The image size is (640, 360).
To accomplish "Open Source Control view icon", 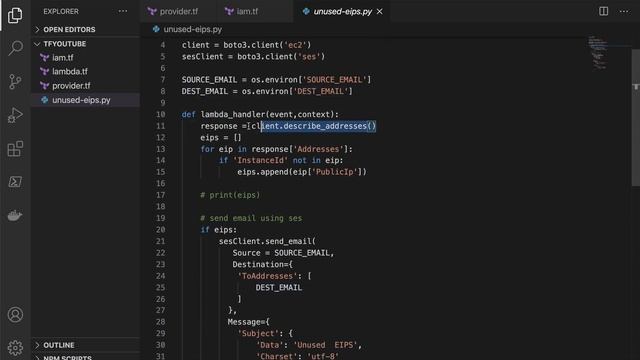I will click(x=15, y=82).
